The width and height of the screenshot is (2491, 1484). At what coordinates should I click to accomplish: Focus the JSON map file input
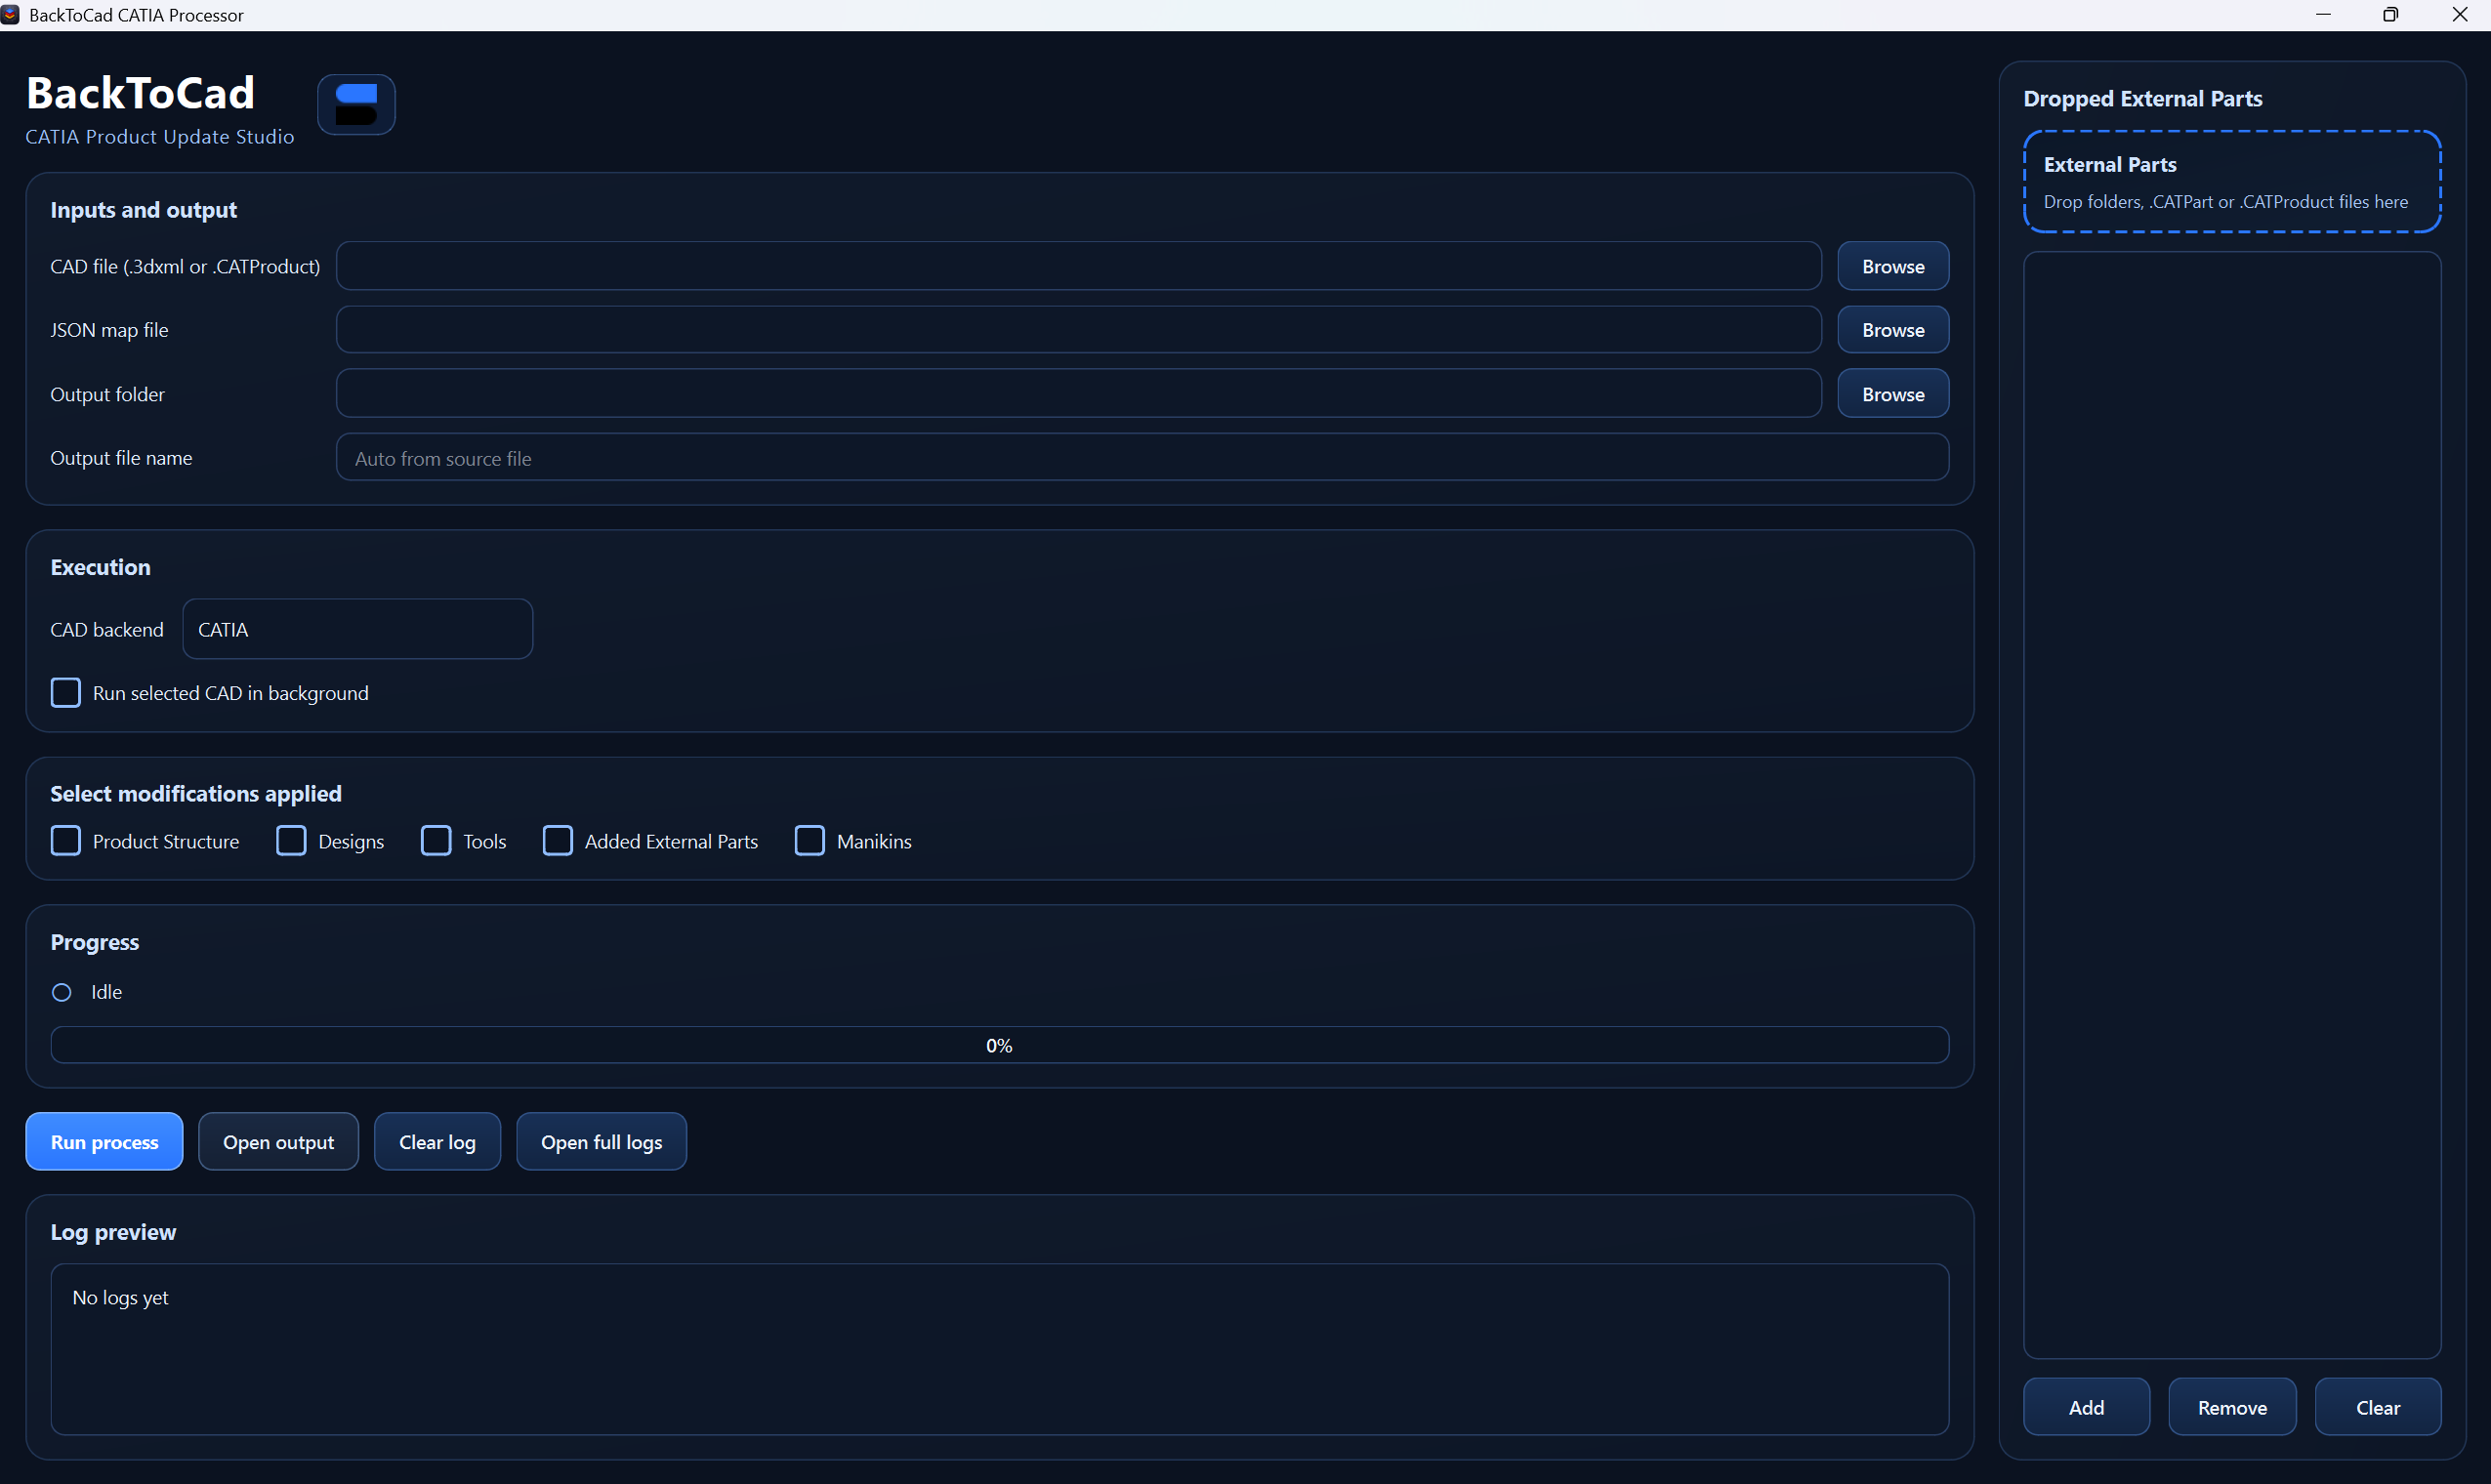click(1078, 330)
